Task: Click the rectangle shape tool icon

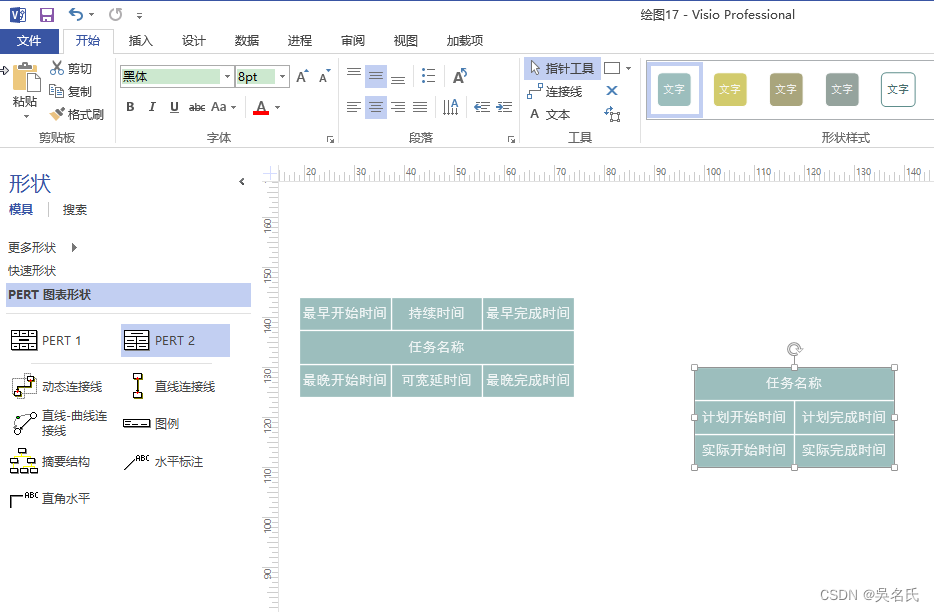Action: pos(612,69)
